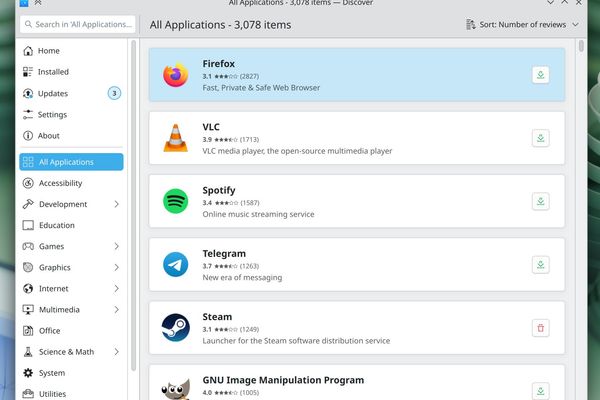This screenshot has height=400, width=600.
Task: Open the Sort: Number of reviews dropdown
Action: (x=522, y=24)
